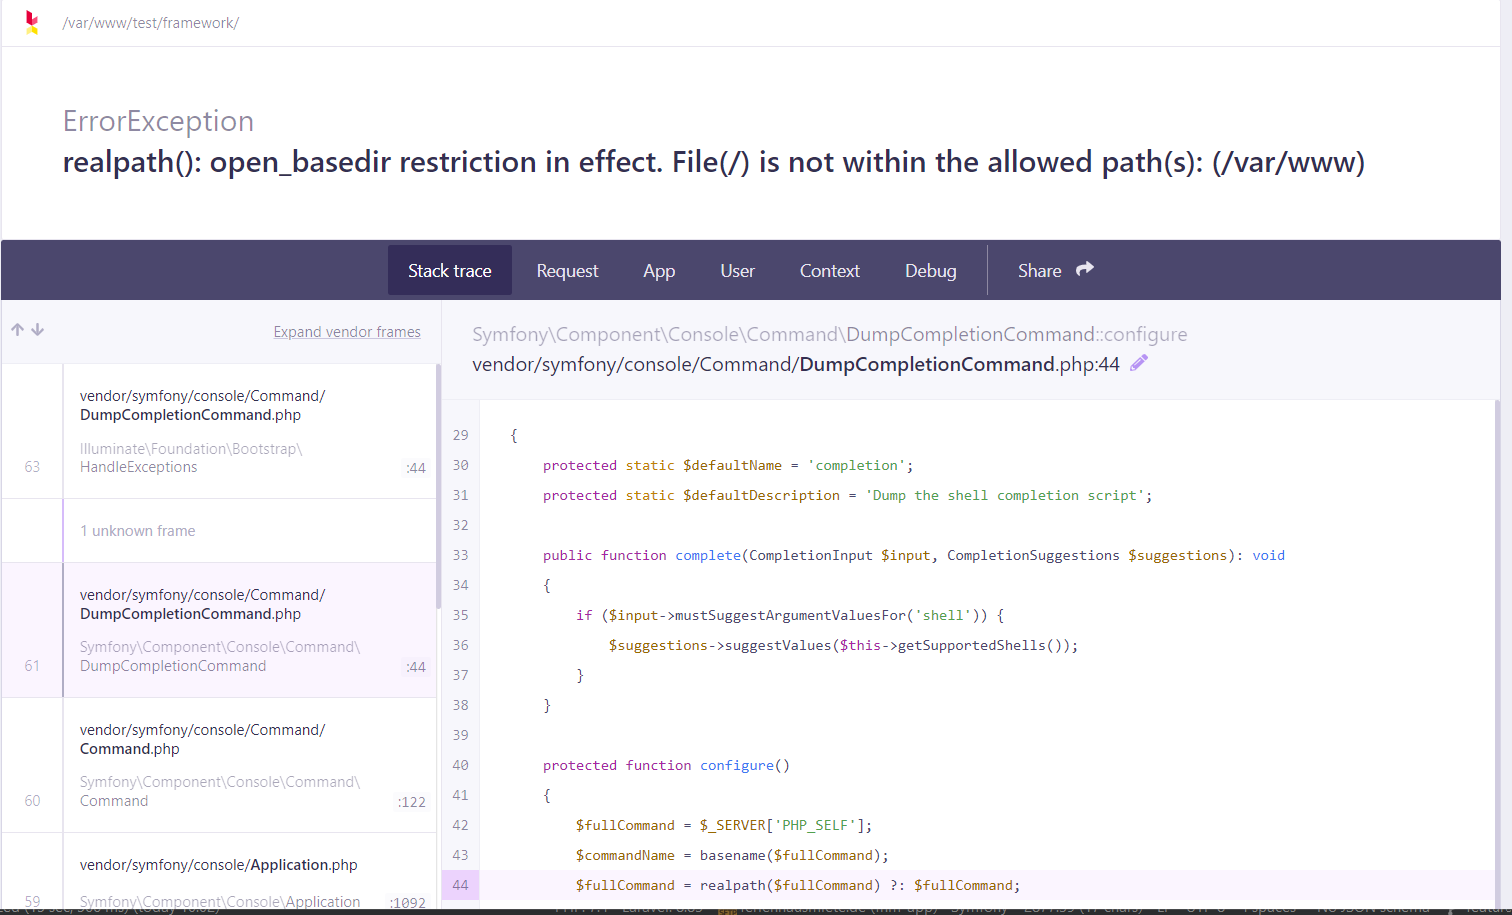The image size is (1512, 915).
Task: Select frame 63 with HandleExceptions class
Action: click(x=220, y=431)
